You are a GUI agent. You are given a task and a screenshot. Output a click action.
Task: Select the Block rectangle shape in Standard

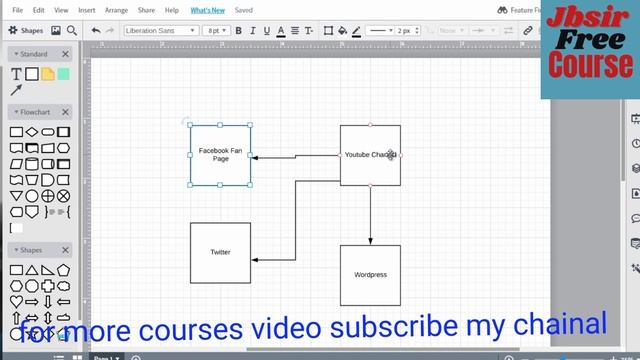pos(32,74)
